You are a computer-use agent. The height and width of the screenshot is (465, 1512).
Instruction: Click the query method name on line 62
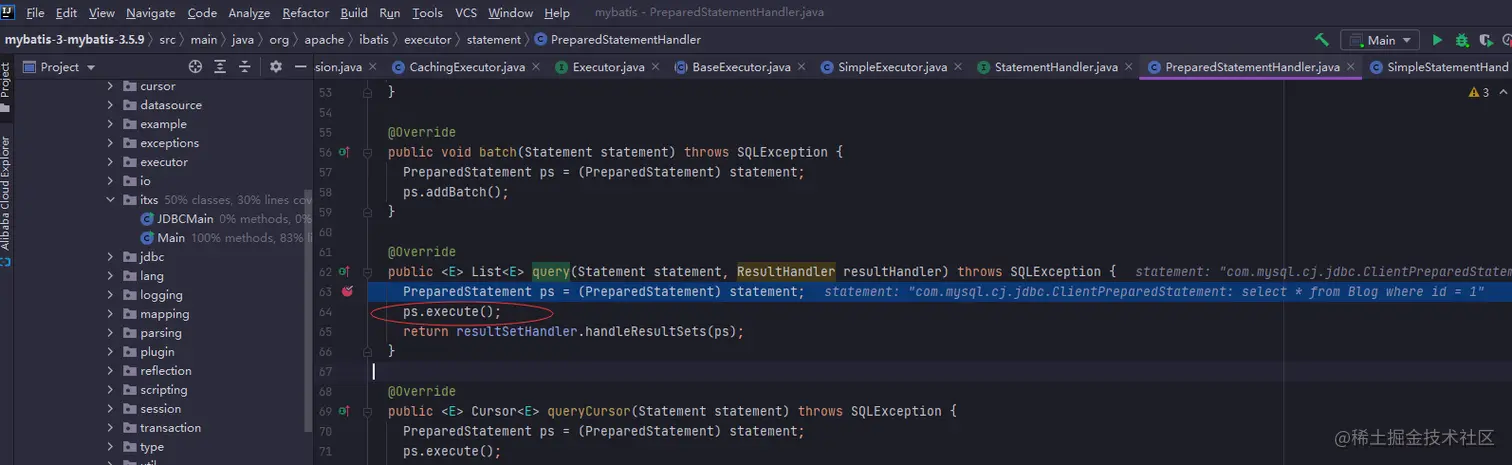(550, 272)
